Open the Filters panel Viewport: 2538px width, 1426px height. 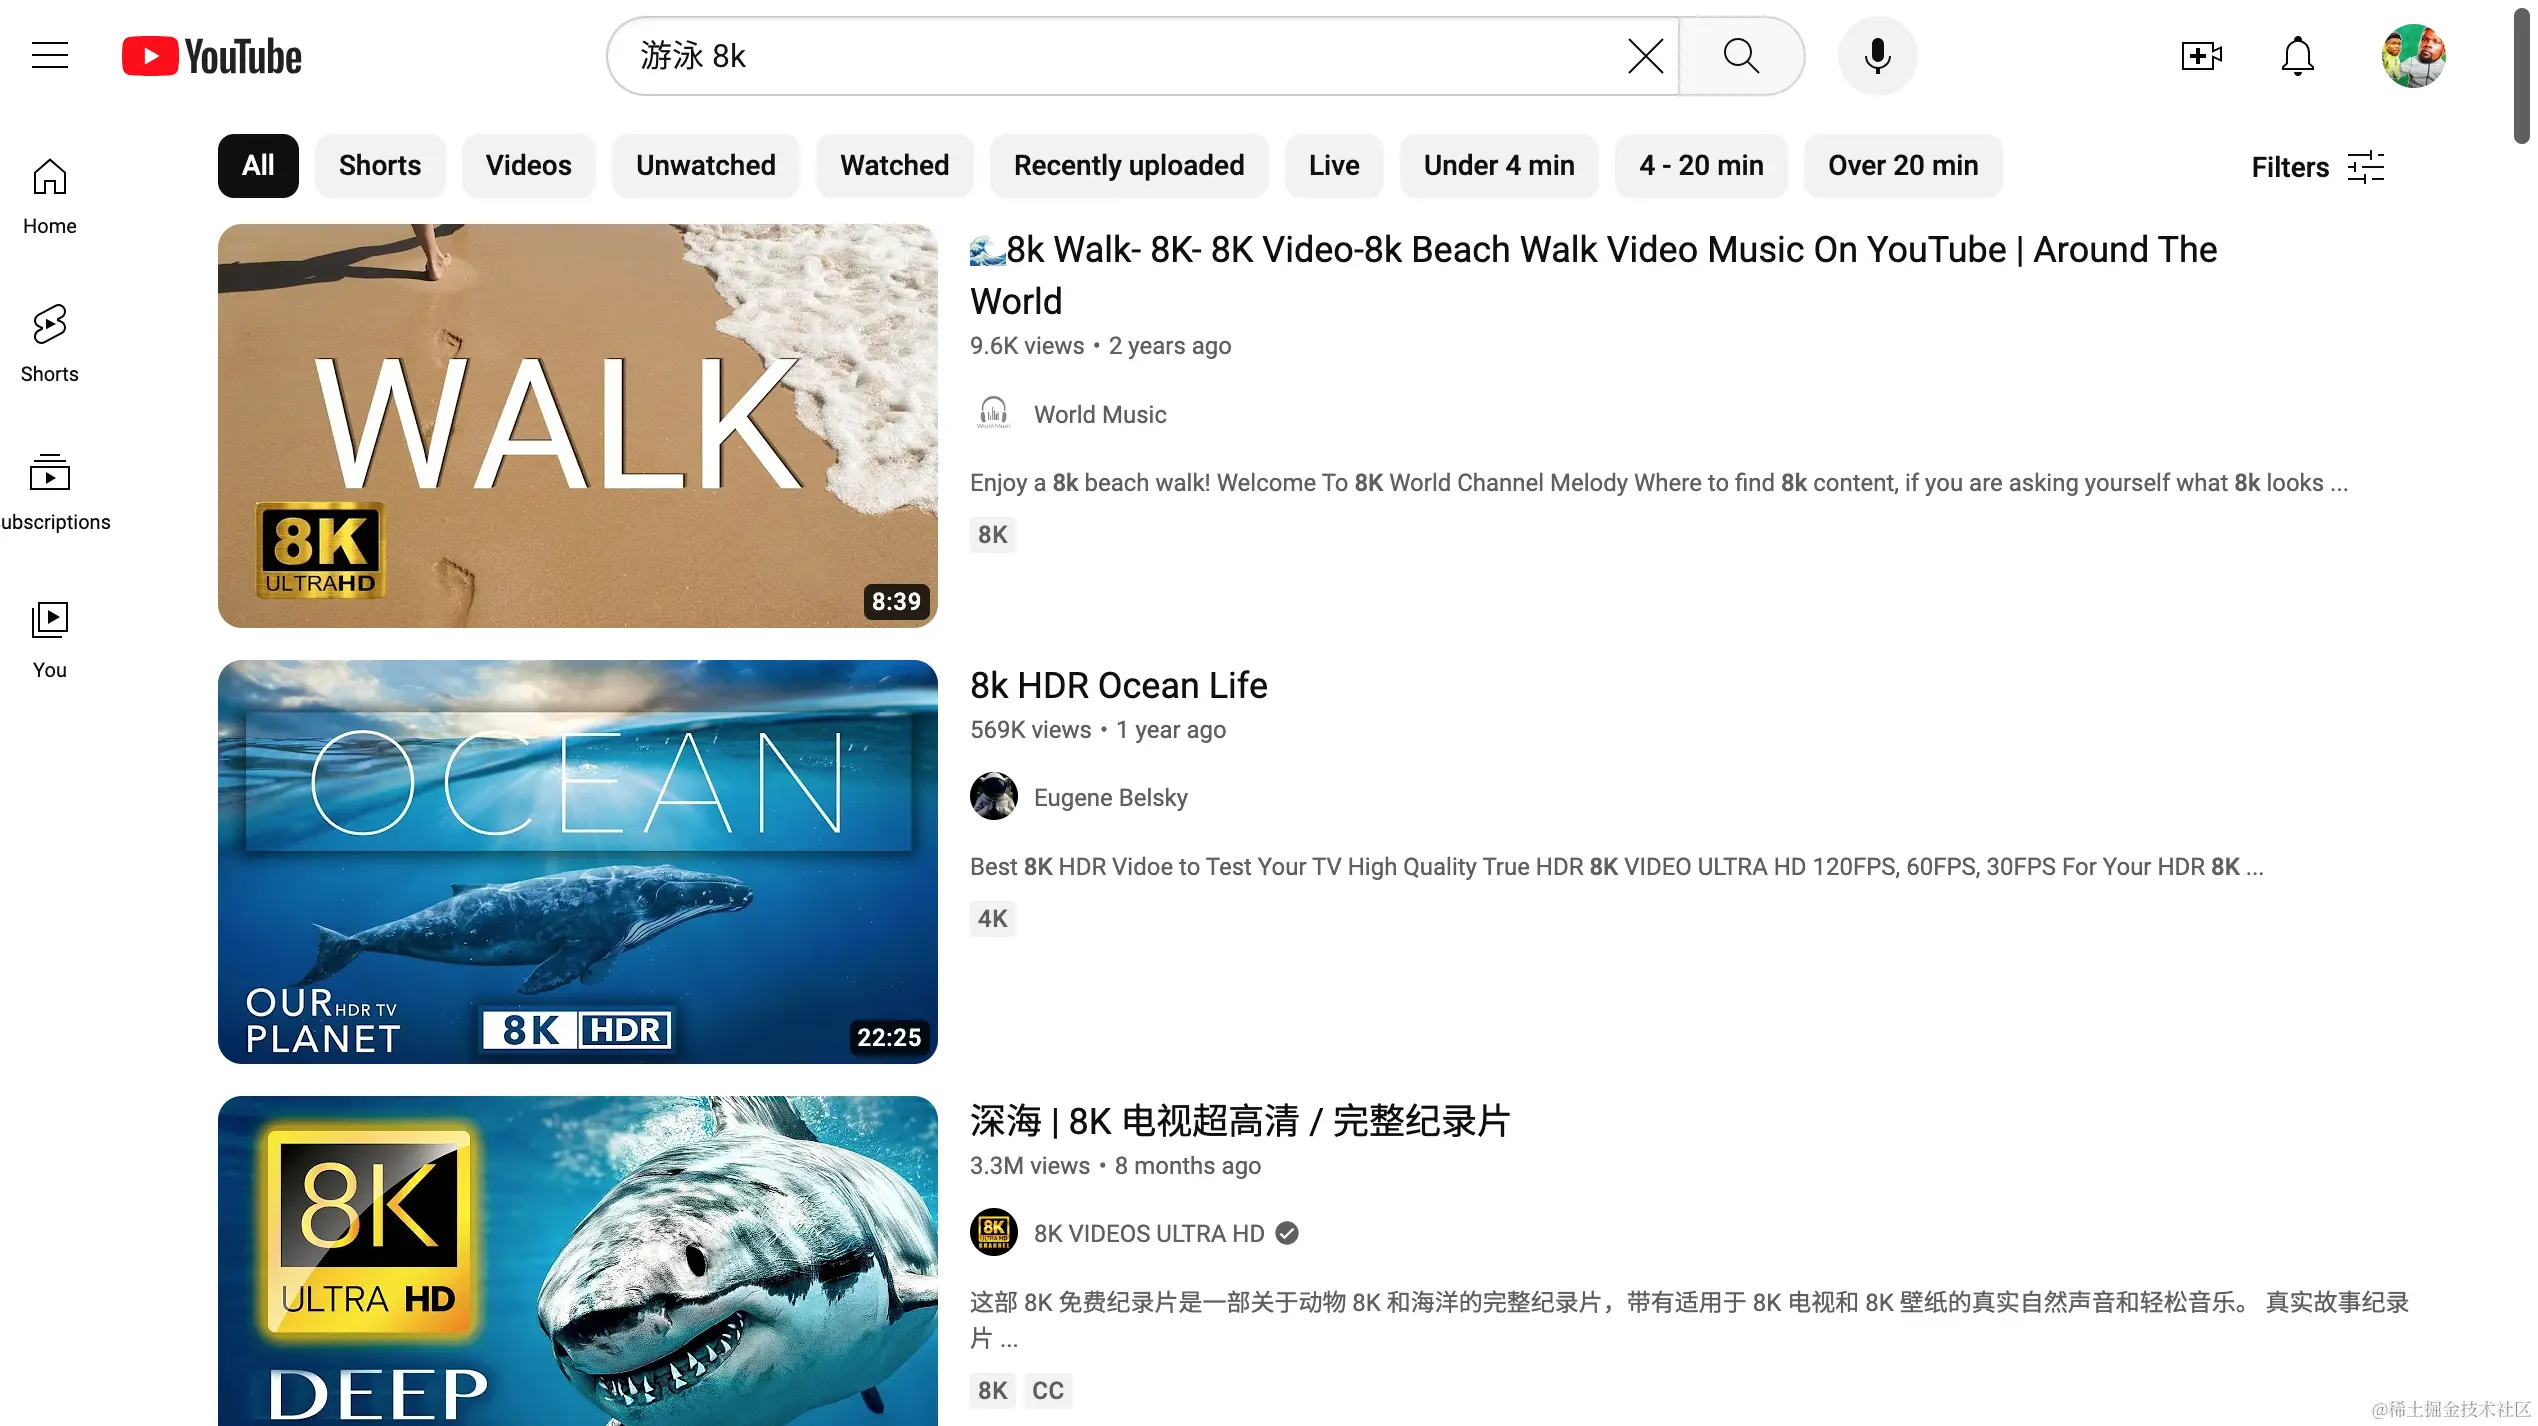point(2318,167)
